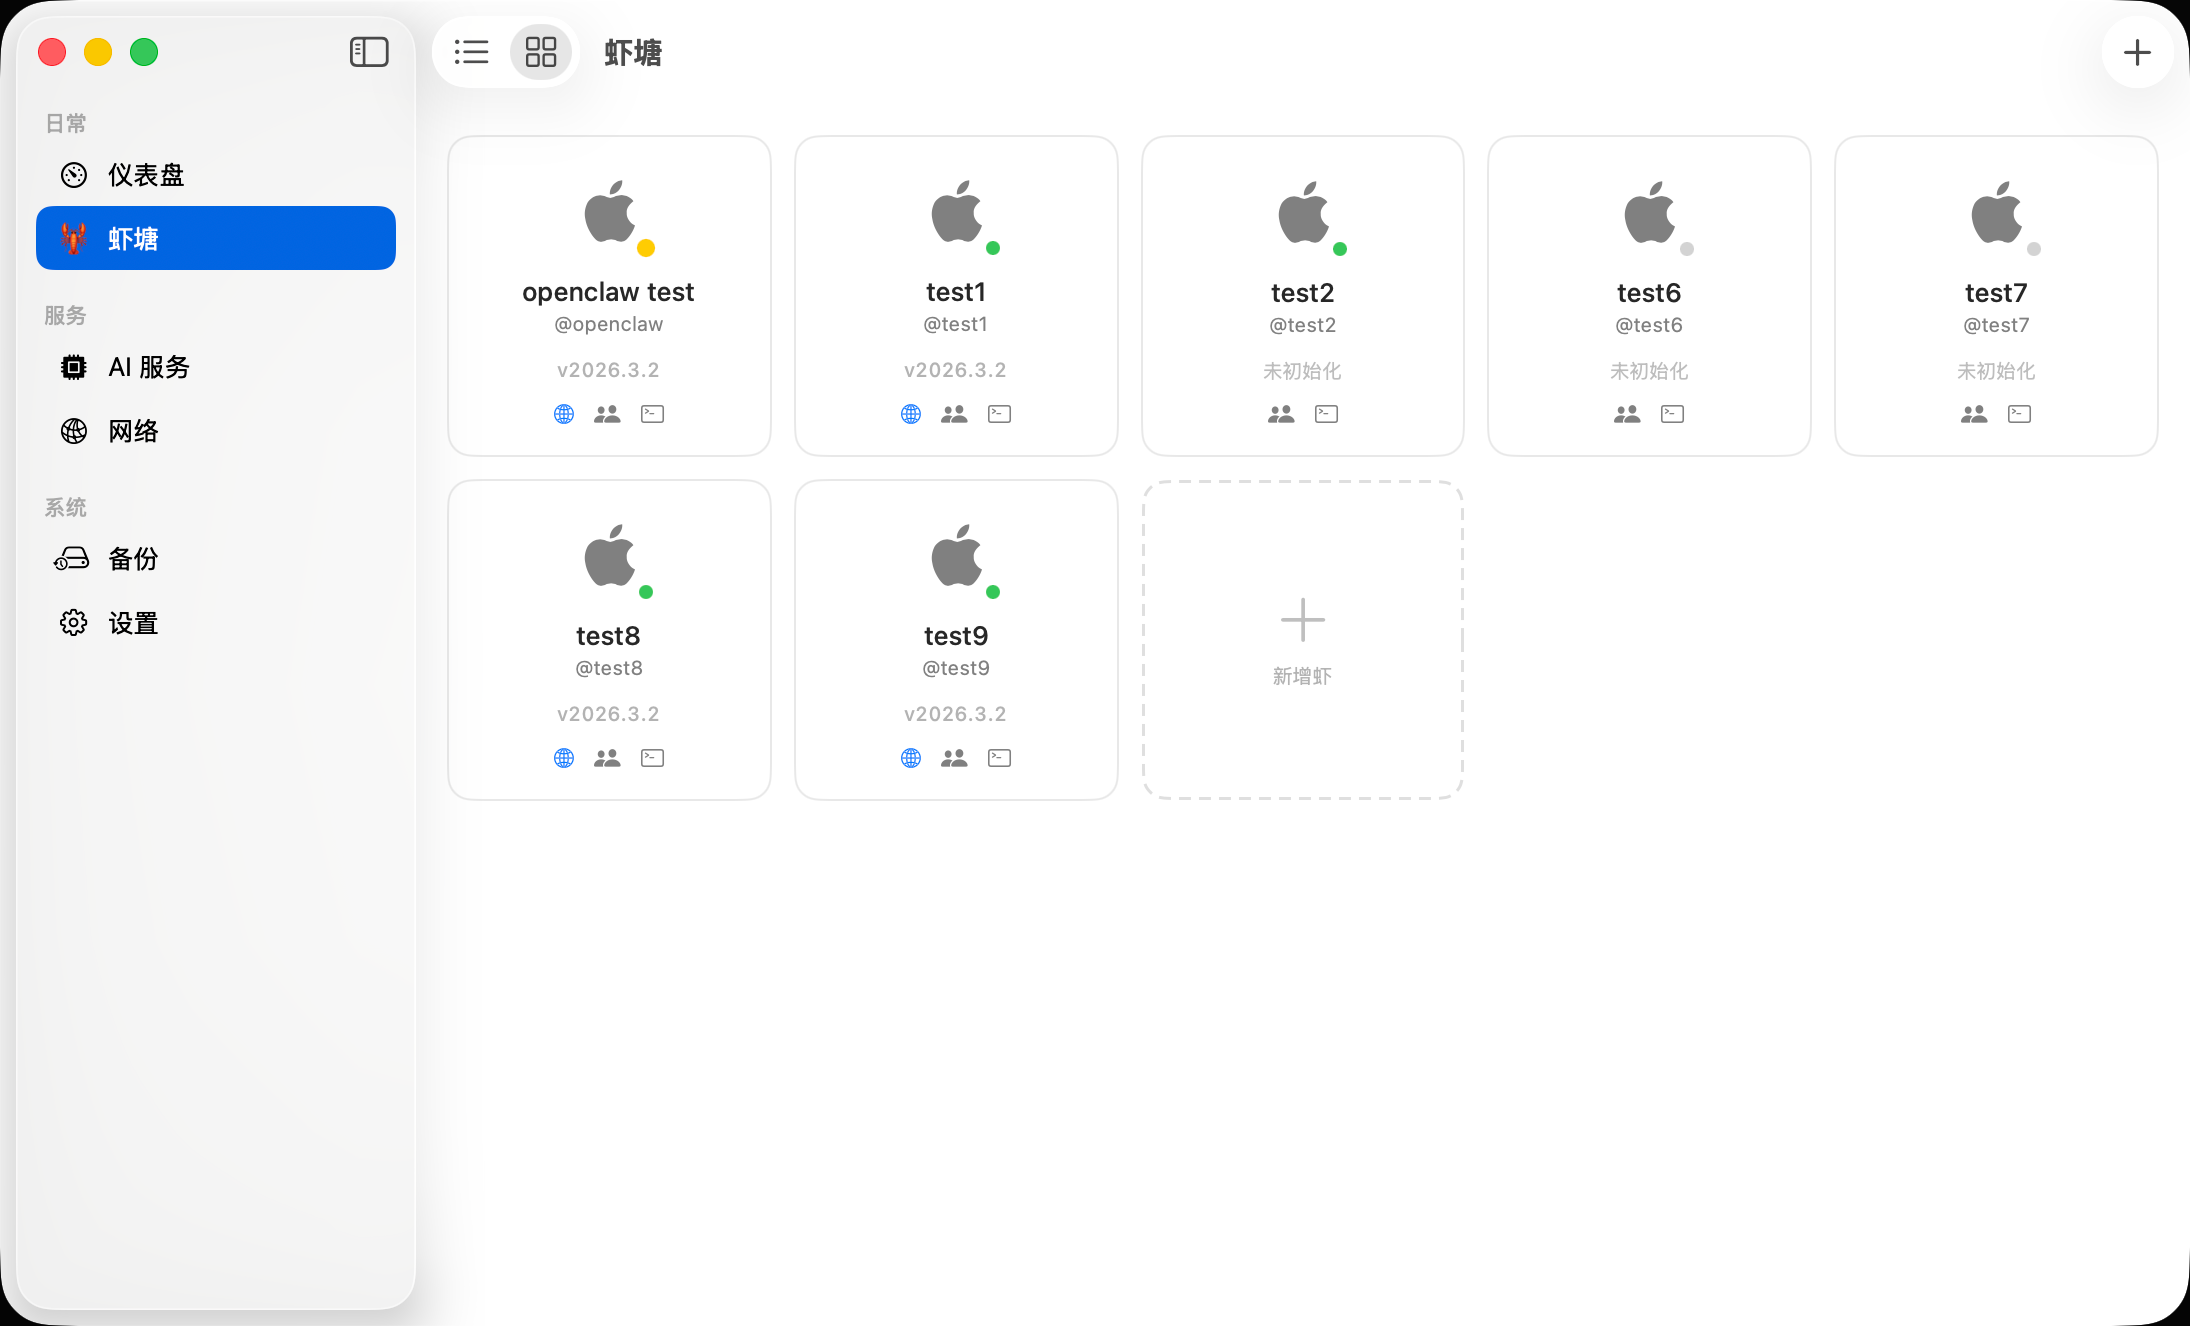
Task: Click the plus button in top-right corner
Action: [2137, 52]
